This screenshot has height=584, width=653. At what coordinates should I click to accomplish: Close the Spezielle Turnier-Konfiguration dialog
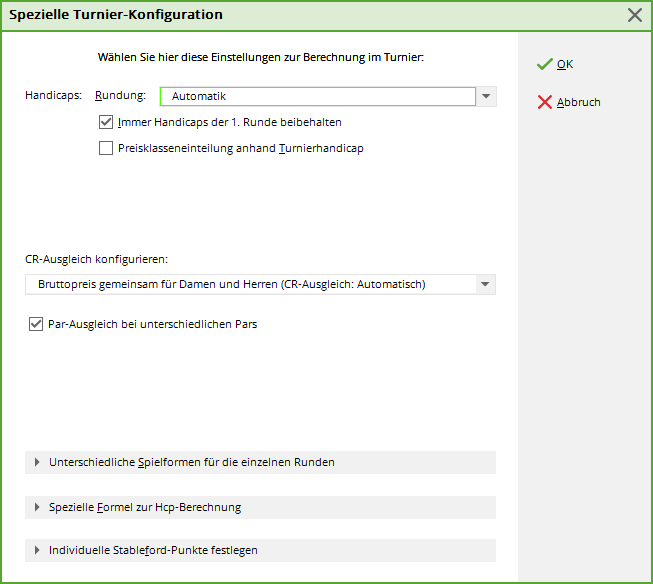tap(634, 15)
